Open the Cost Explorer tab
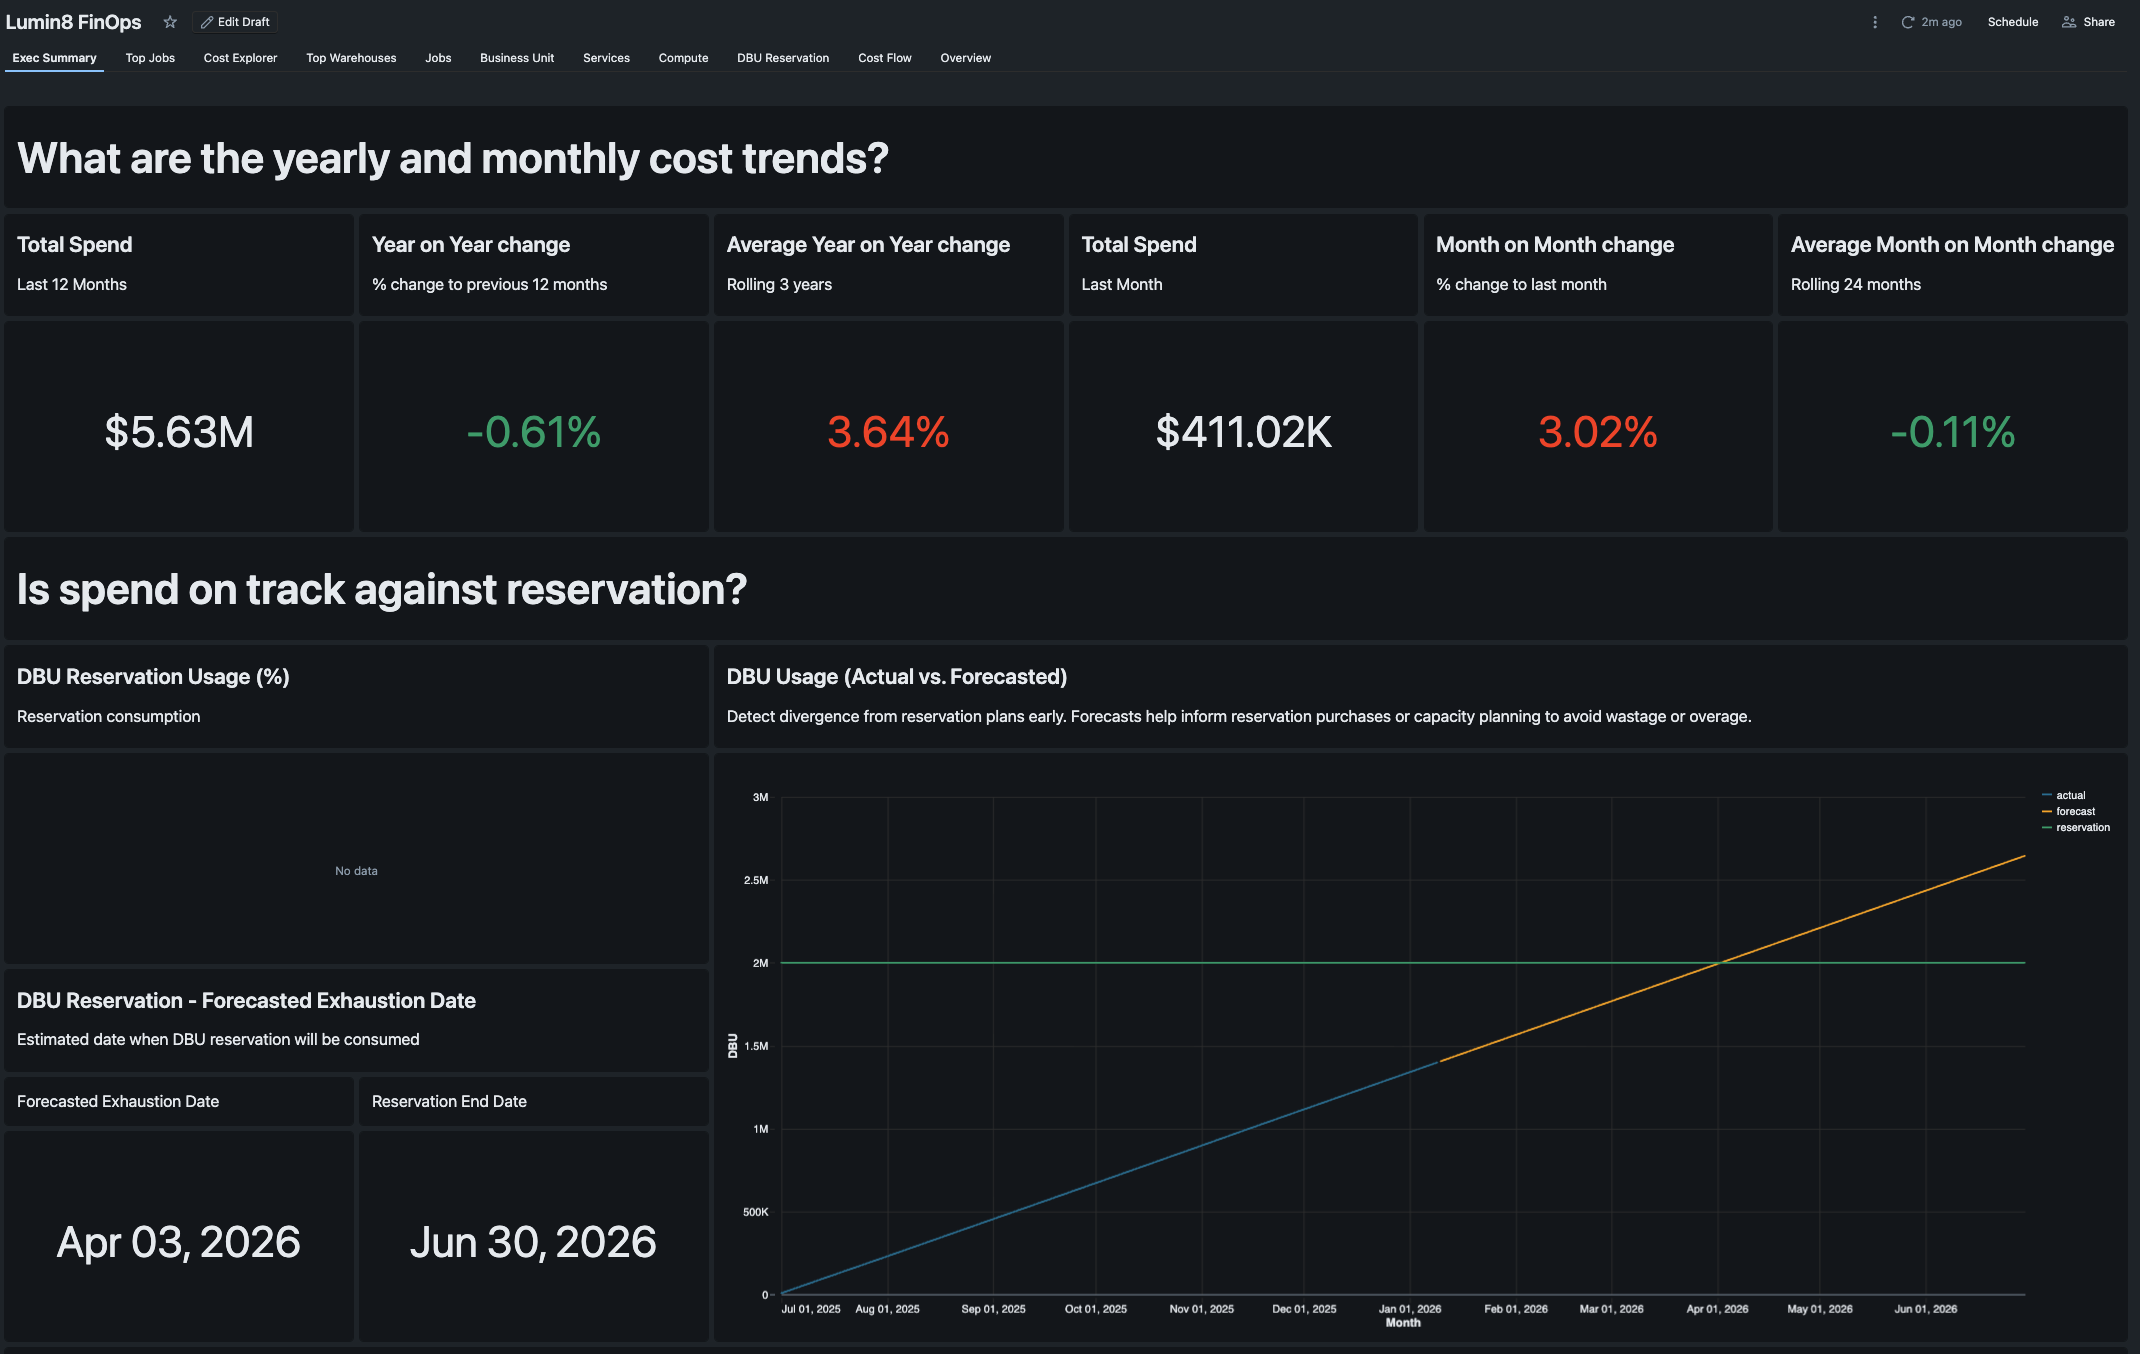This screenshot has height=1354, width=2140. point(240,58)
